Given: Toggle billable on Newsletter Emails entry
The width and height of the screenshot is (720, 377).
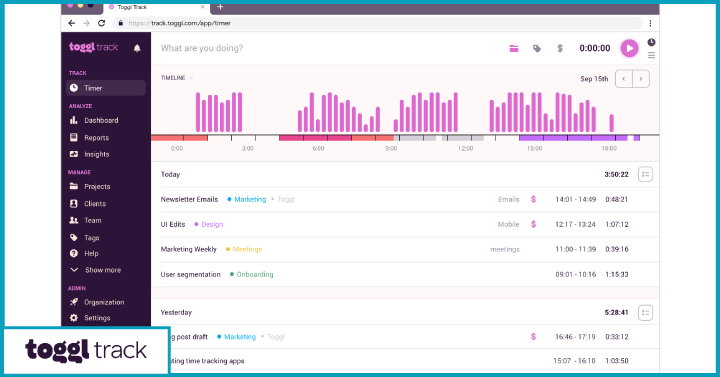Looking at the screenshot, I should pos(534,199).
